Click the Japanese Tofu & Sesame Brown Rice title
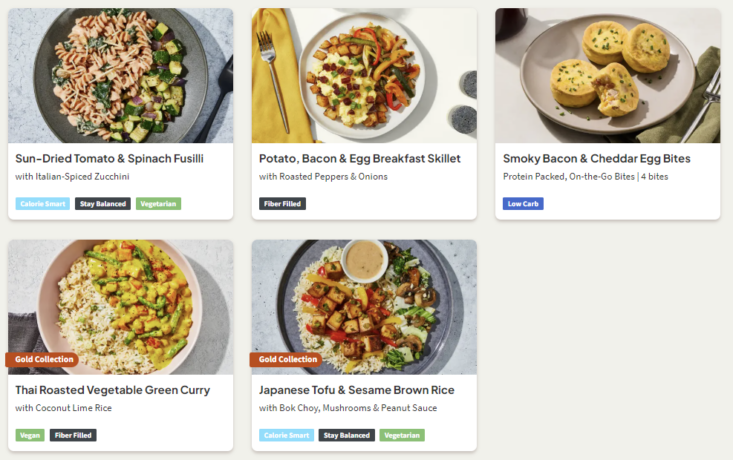 (356, 390)
